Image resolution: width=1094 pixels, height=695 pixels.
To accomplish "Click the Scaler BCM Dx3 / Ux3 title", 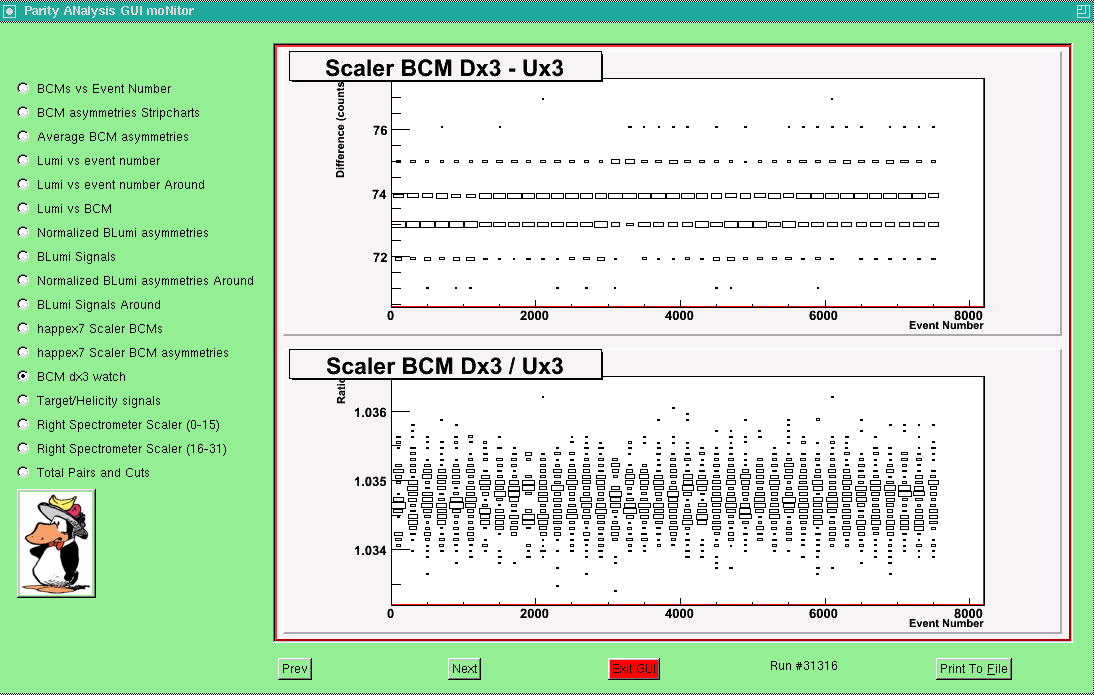I will click(444, 366).
